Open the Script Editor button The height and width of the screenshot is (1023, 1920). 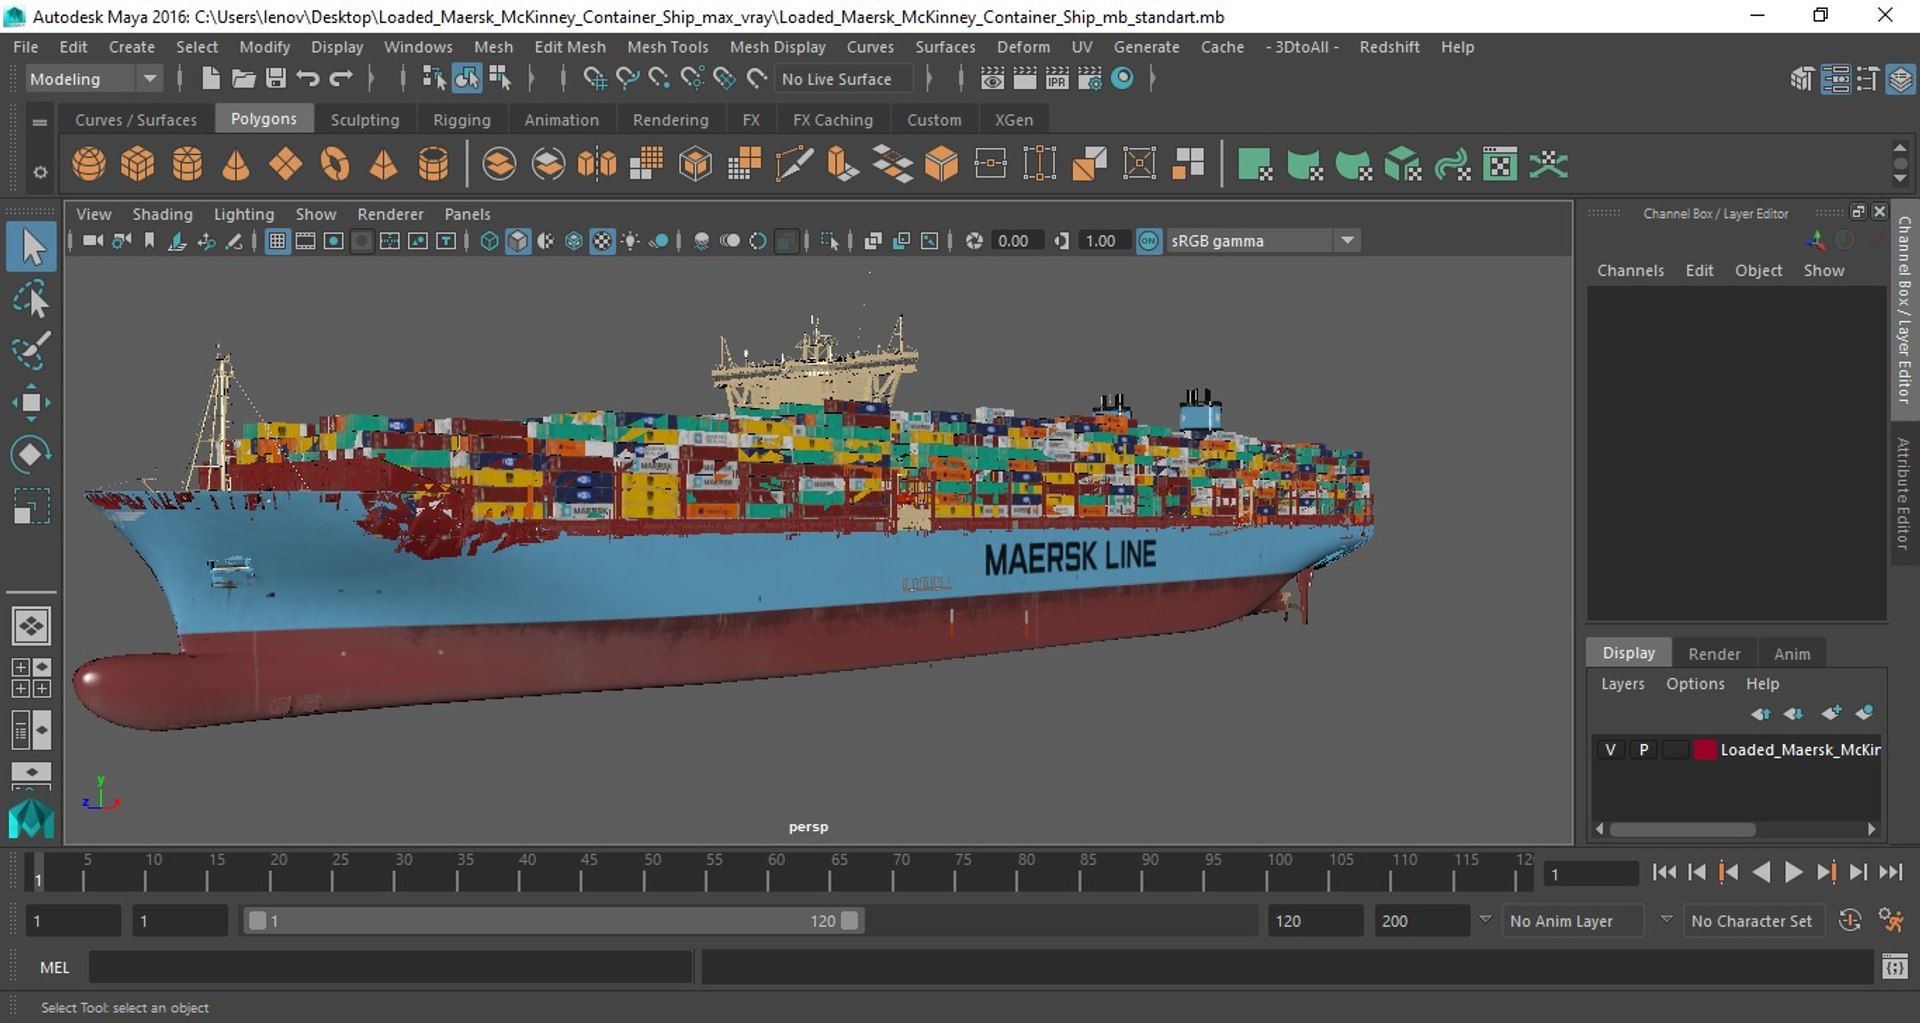[1895, 967]
